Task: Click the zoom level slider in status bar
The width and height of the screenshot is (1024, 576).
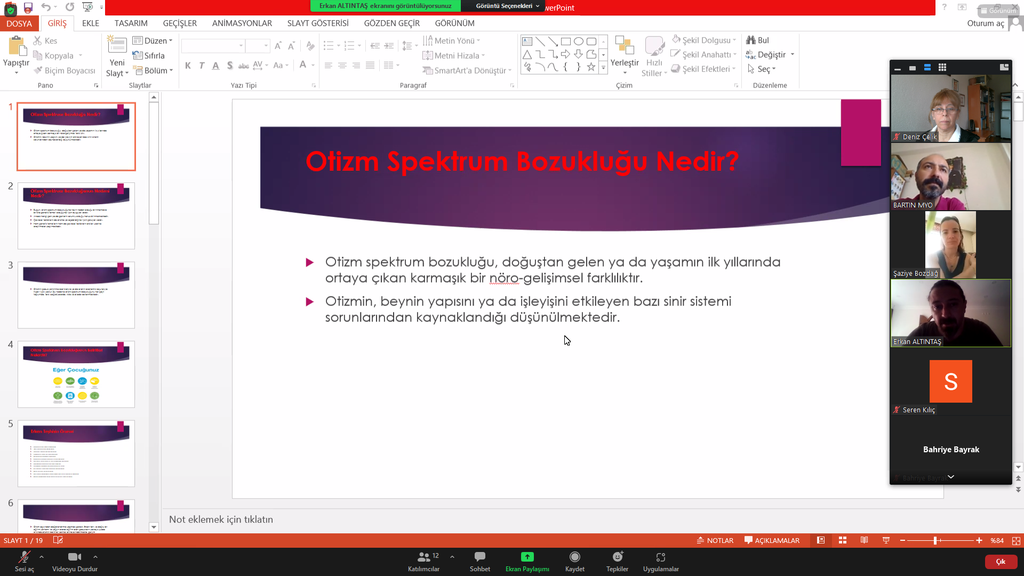Action: [x=936, y=541]
